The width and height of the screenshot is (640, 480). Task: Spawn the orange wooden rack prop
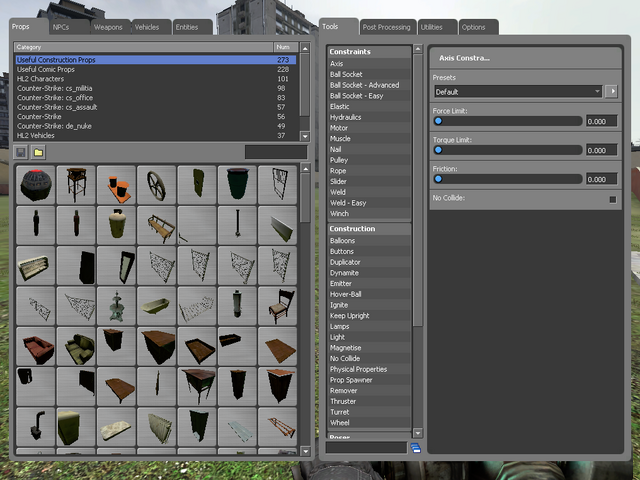(x=278, y=427)
